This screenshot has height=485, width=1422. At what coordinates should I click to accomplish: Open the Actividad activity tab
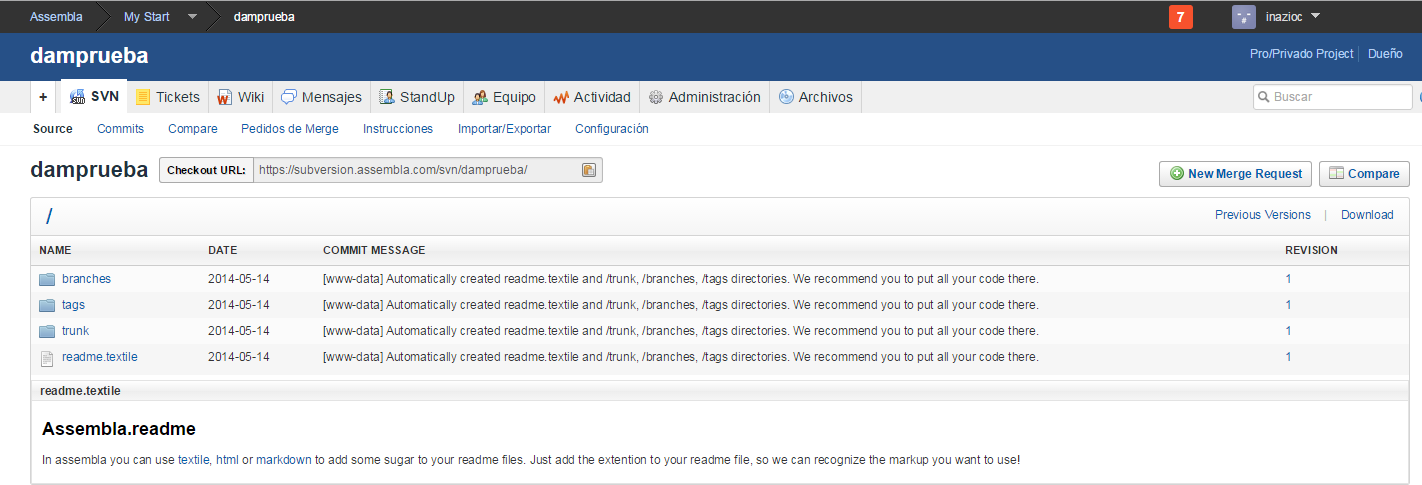tap(591, 97)
